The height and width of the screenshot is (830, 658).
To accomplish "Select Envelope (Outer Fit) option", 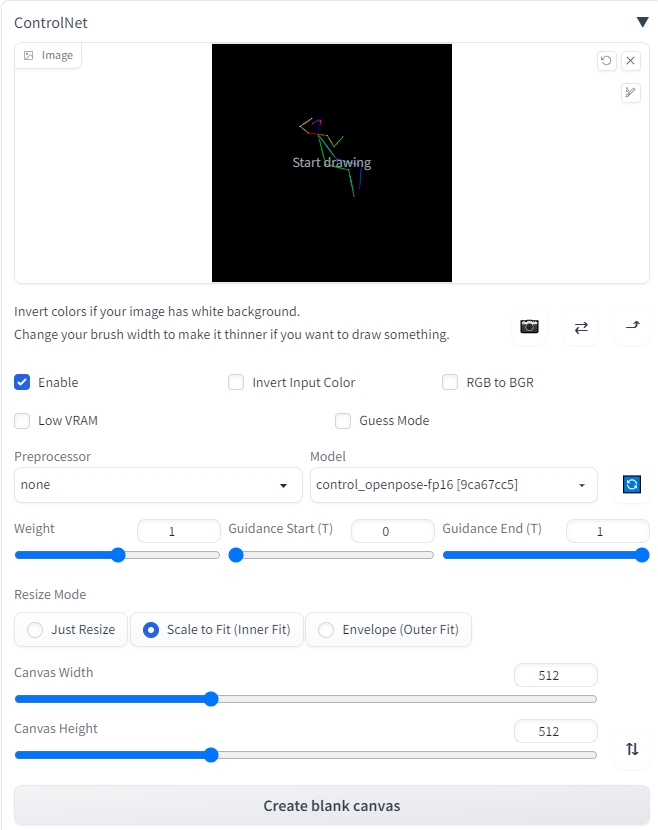I will click(x=389, y=629).
